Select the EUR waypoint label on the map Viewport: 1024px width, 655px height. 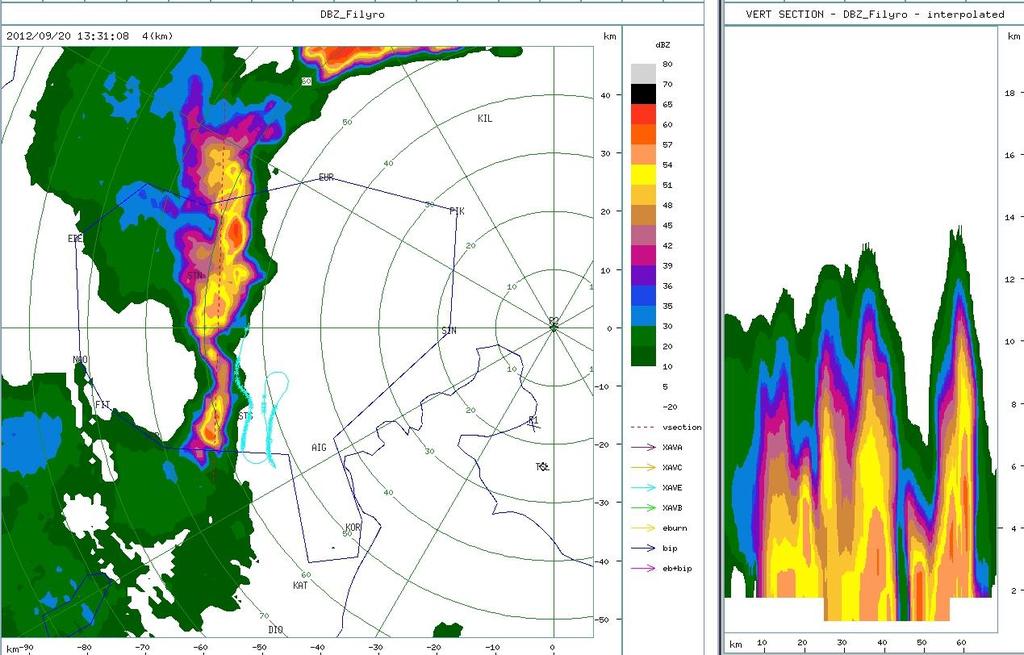click(326, 178)
